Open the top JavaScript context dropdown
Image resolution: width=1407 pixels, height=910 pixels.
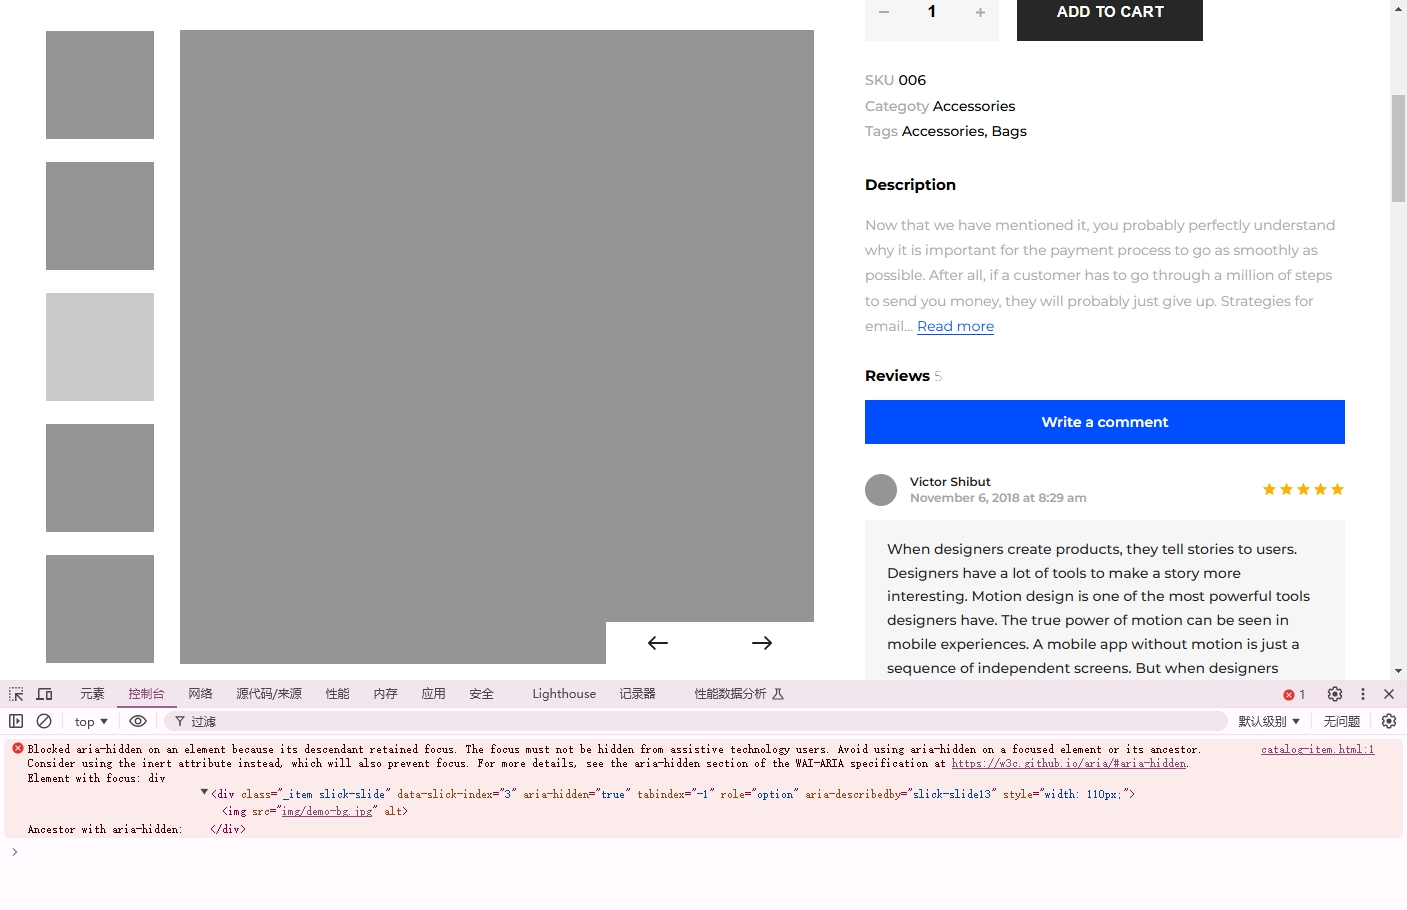pos(91,721)
